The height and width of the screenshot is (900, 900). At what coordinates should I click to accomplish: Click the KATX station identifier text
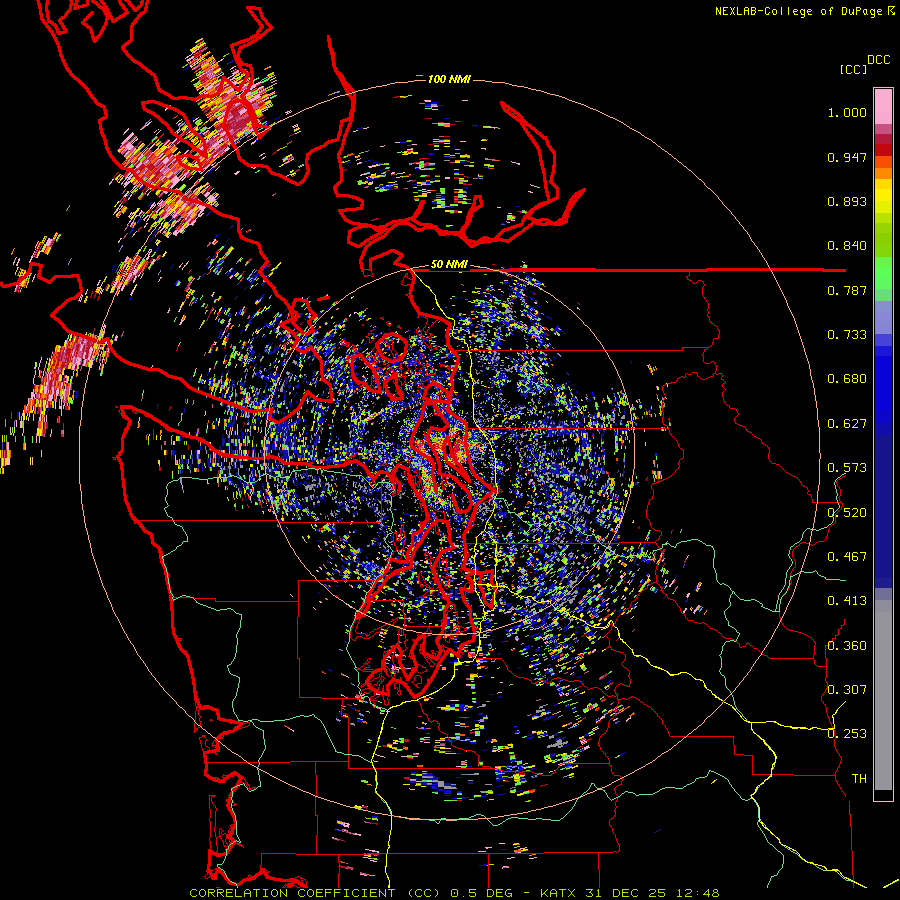(559, 893)
